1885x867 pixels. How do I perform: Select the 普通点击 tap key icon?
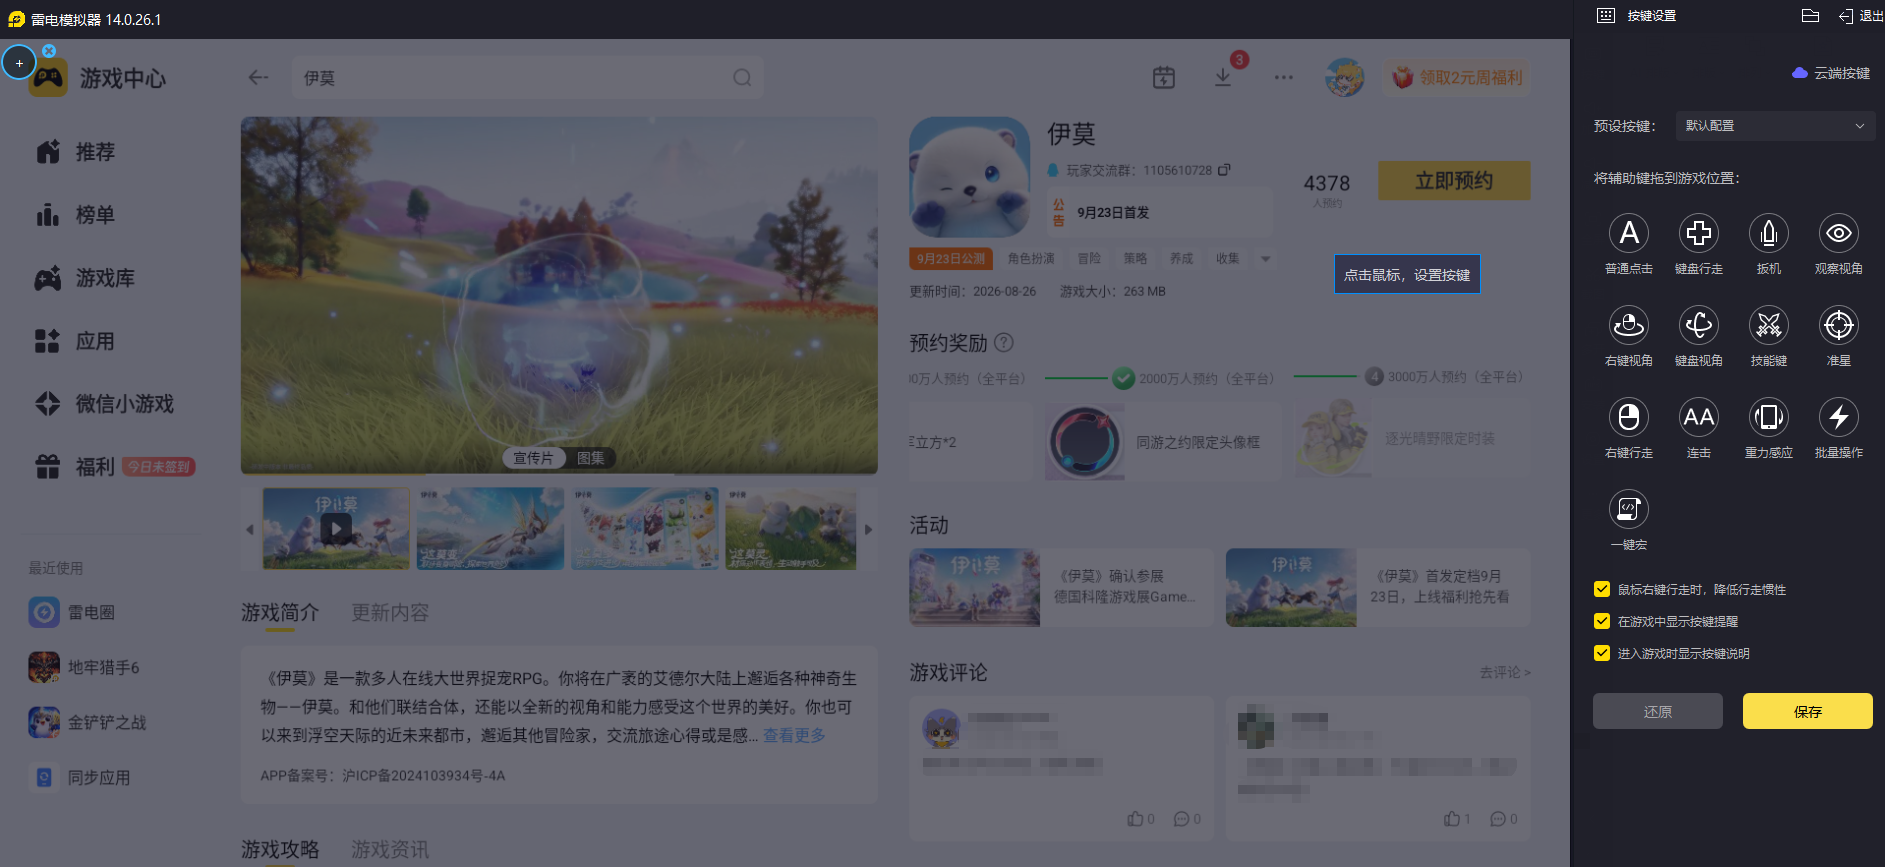click(1629, 233)
